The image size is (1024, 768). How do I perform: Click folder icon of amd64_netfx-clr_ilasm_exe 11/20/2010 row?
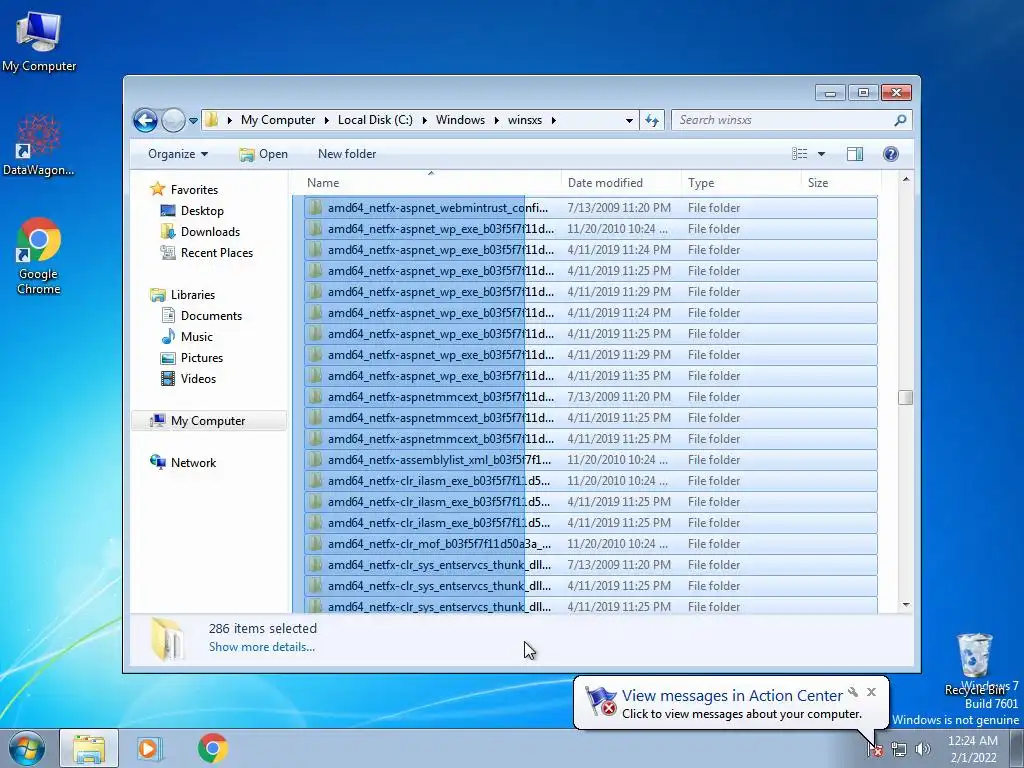(x=315, y=481)
